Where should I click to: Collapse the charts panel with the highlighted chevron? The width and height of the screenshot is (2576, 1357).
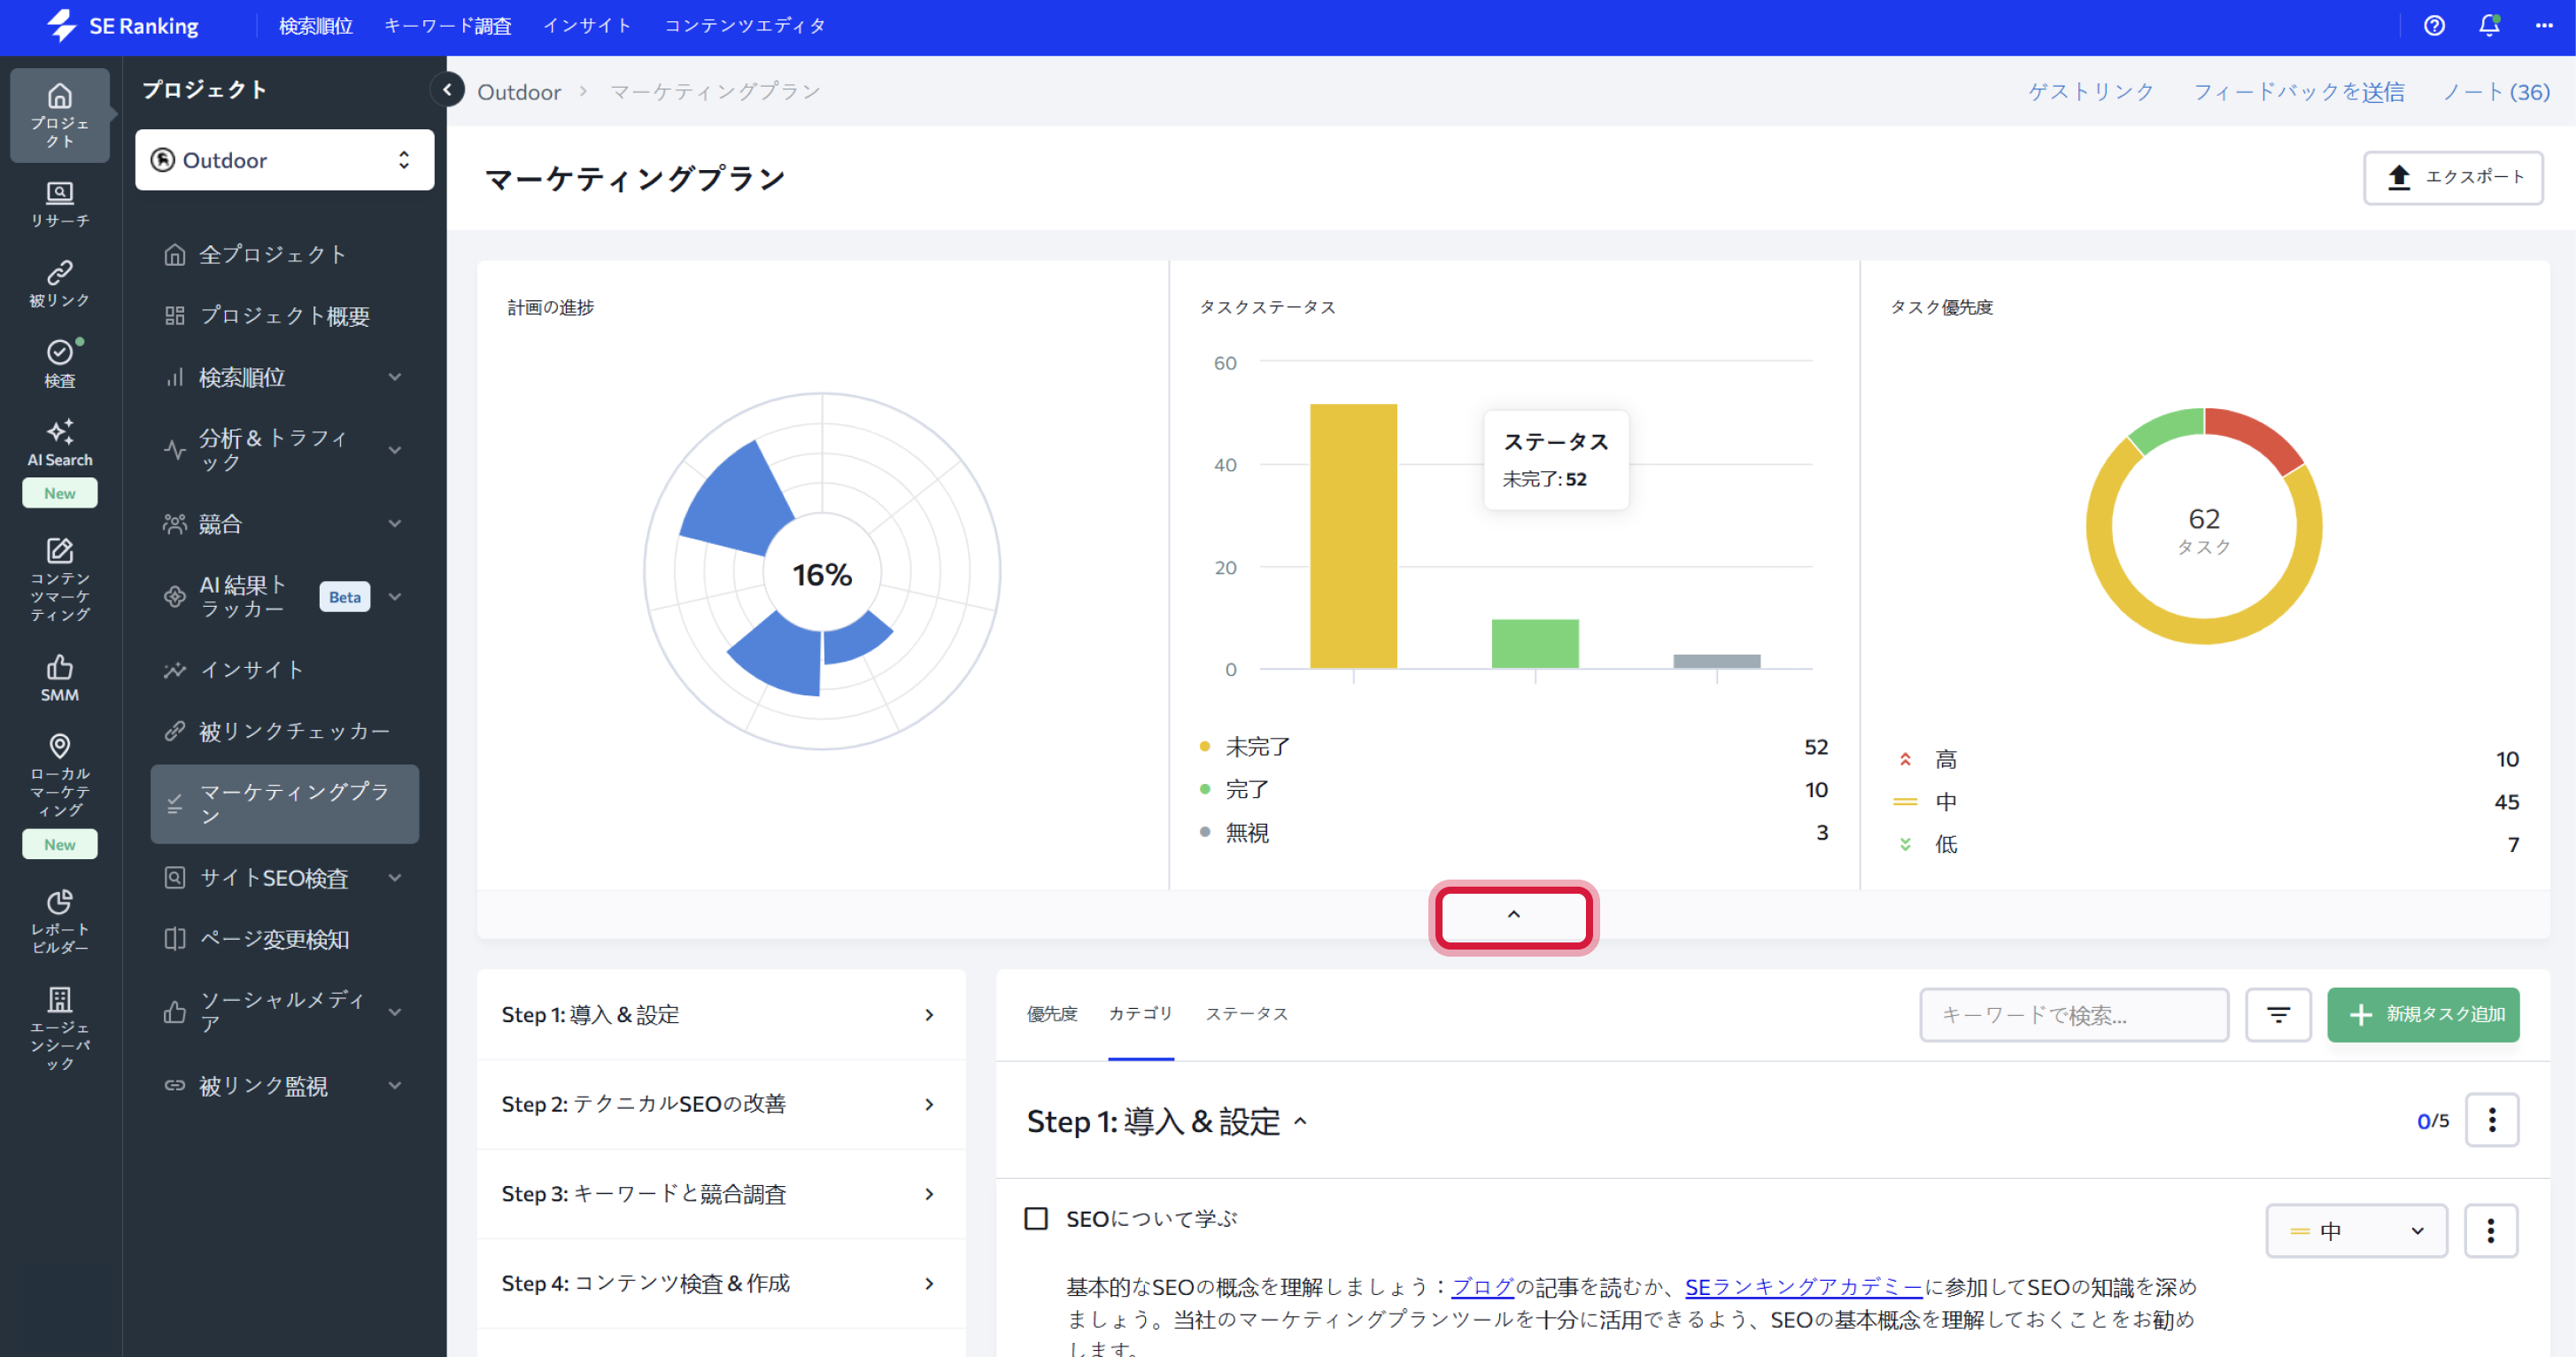click(x=1513, y=915)
